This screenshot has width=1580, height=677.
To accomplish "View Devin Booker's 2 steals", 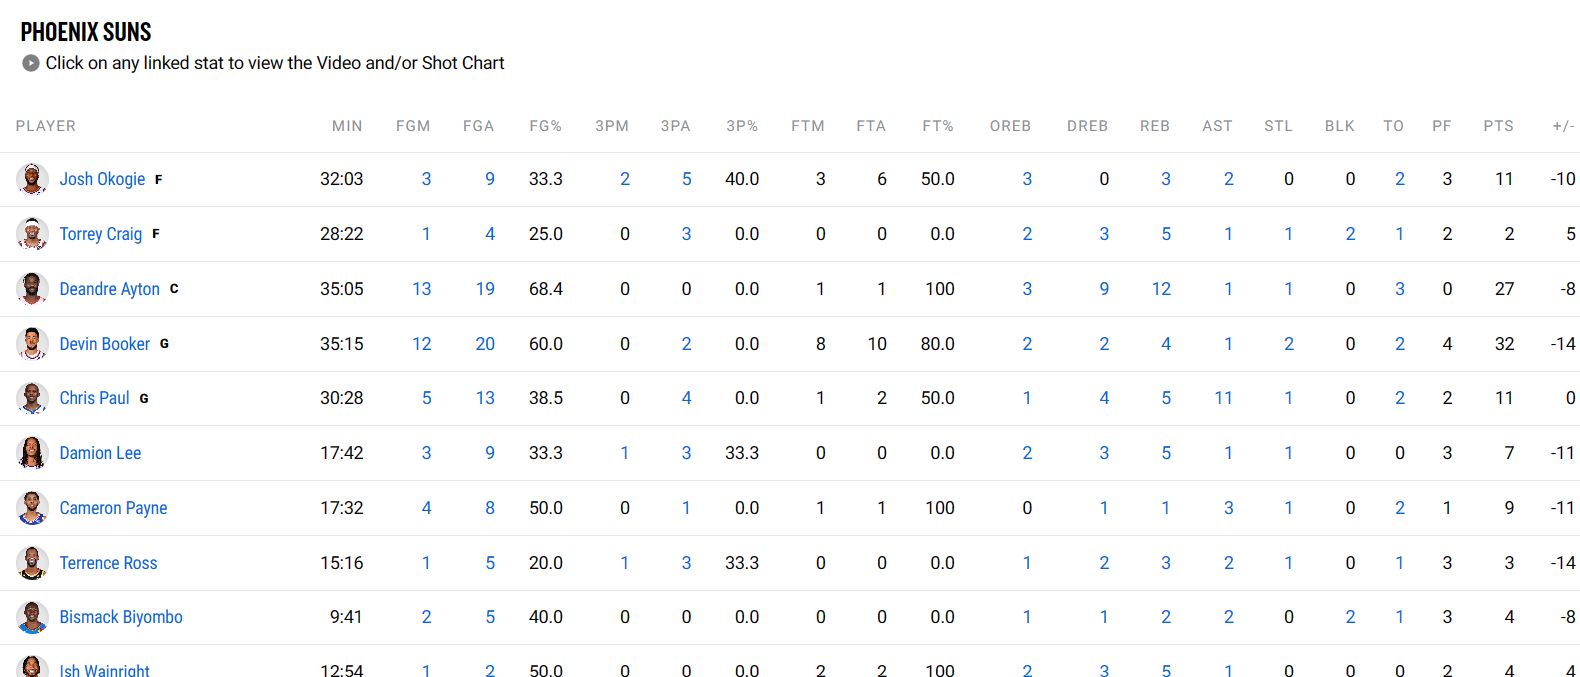I will (x=1289, y=344).
